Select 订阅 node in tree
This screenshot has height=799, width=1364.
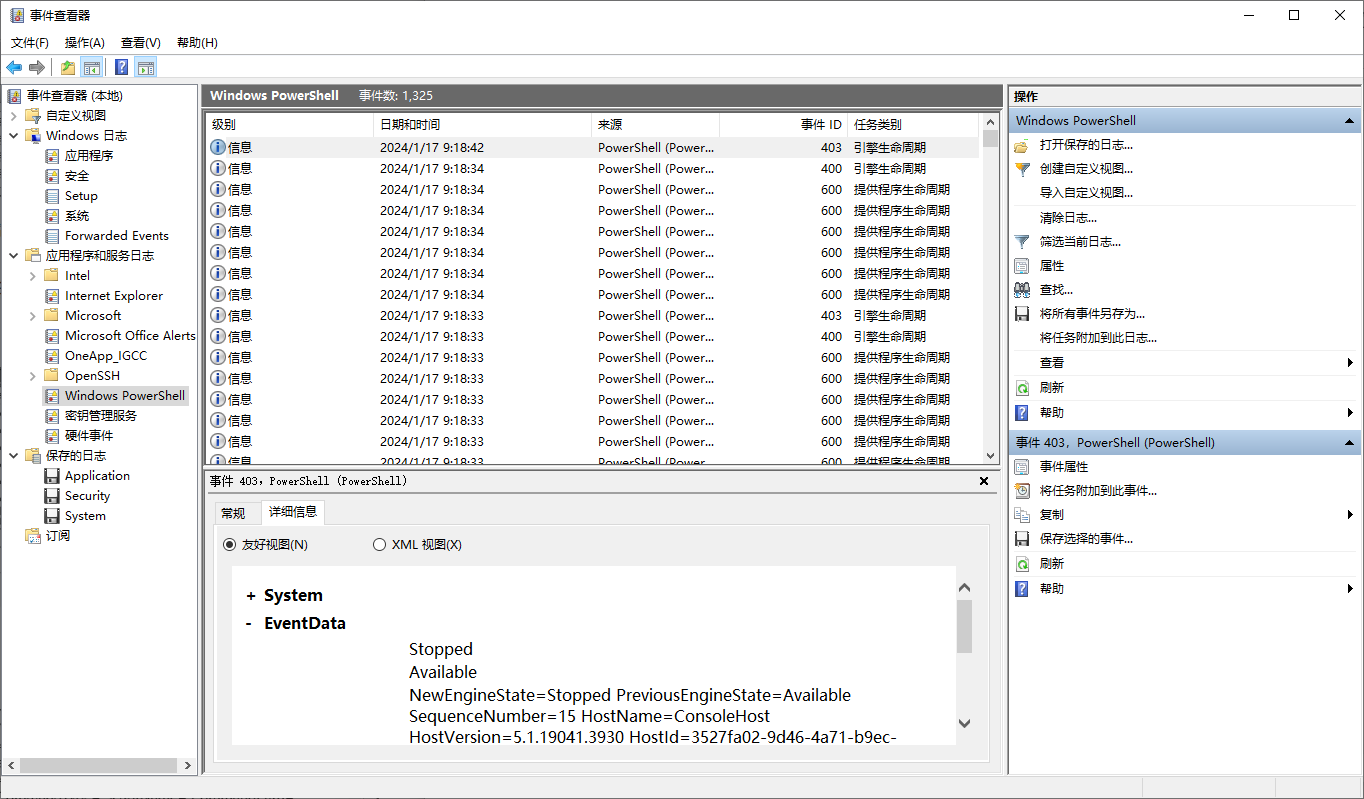(x=58, y=535)
